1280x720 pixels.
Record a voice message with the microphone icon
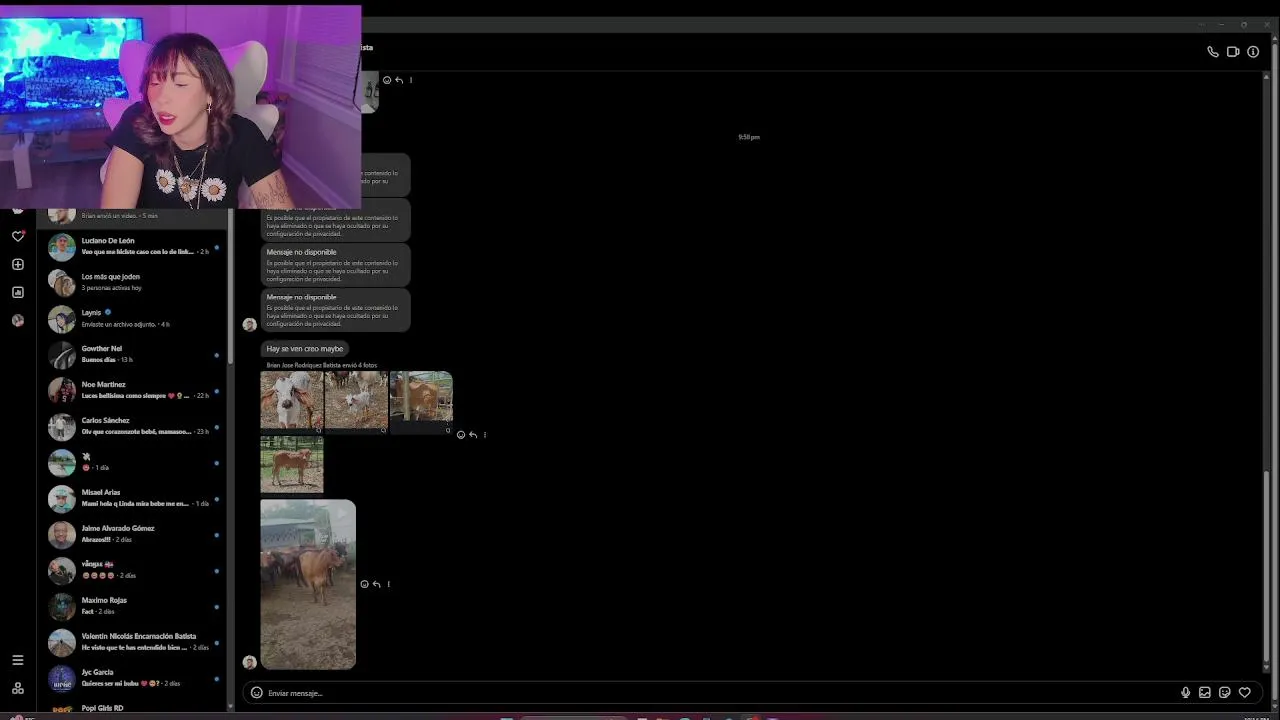point(1186,693)
